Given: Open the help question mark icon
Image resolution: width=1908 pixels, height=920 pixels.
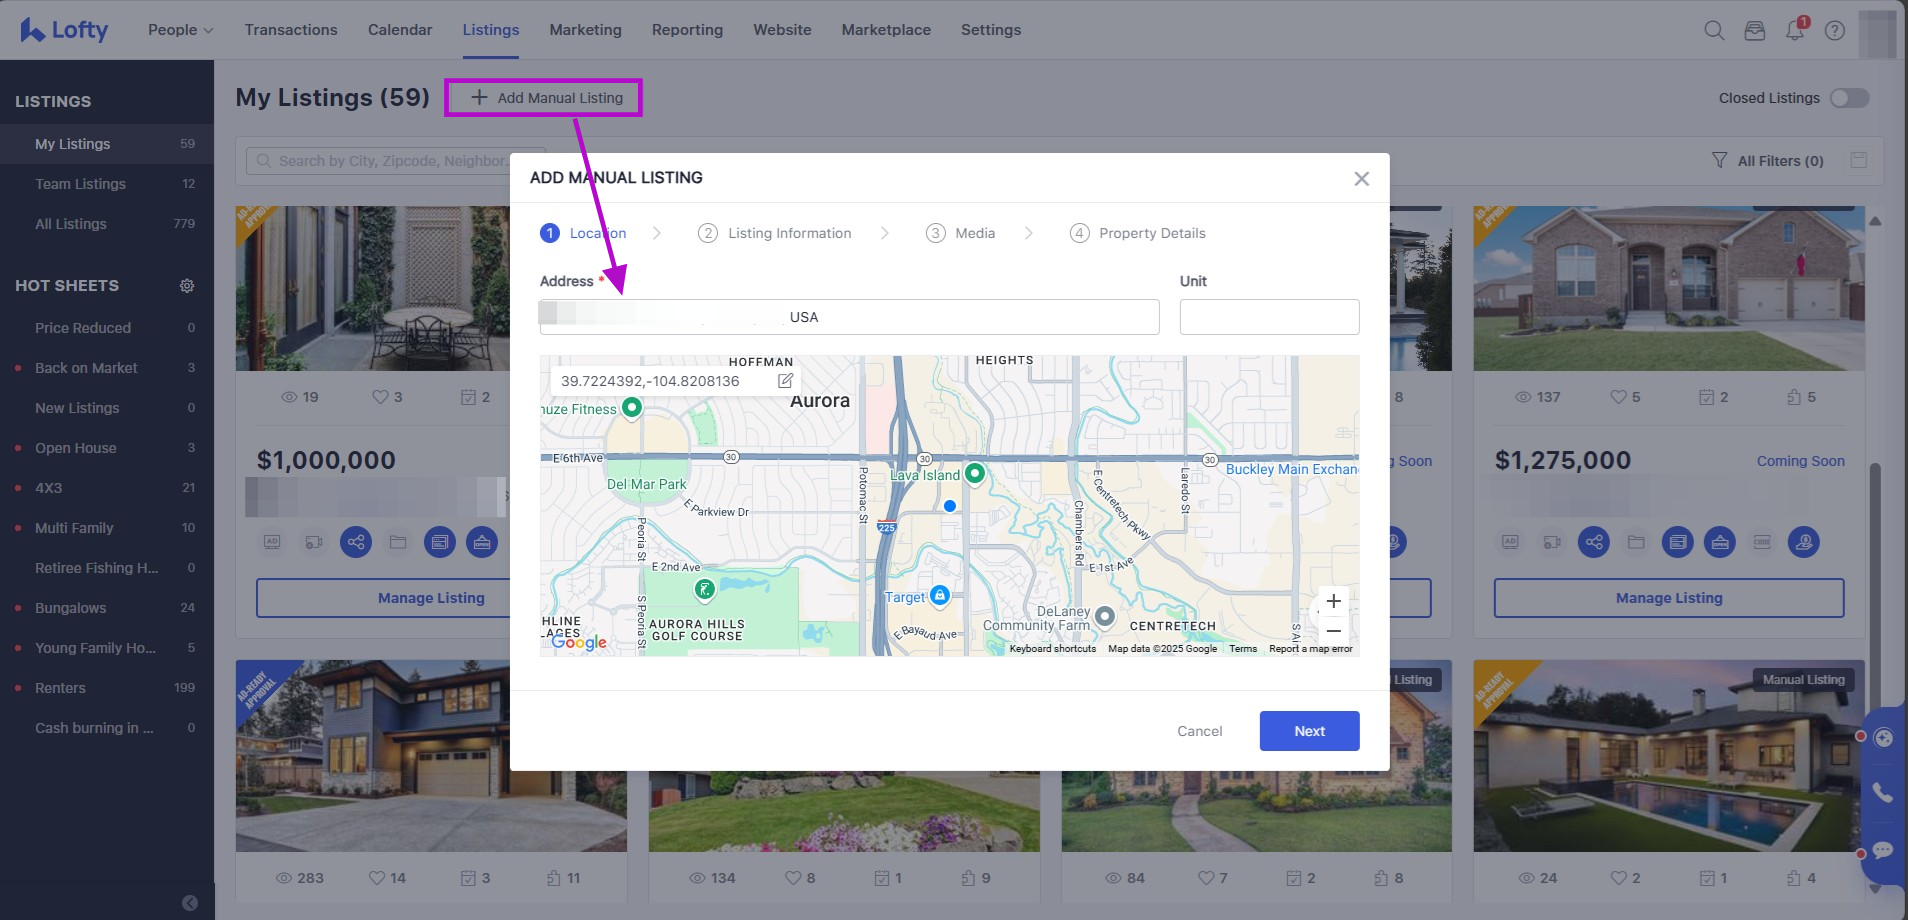Looking at the screenshot, I should [1835, 30].
